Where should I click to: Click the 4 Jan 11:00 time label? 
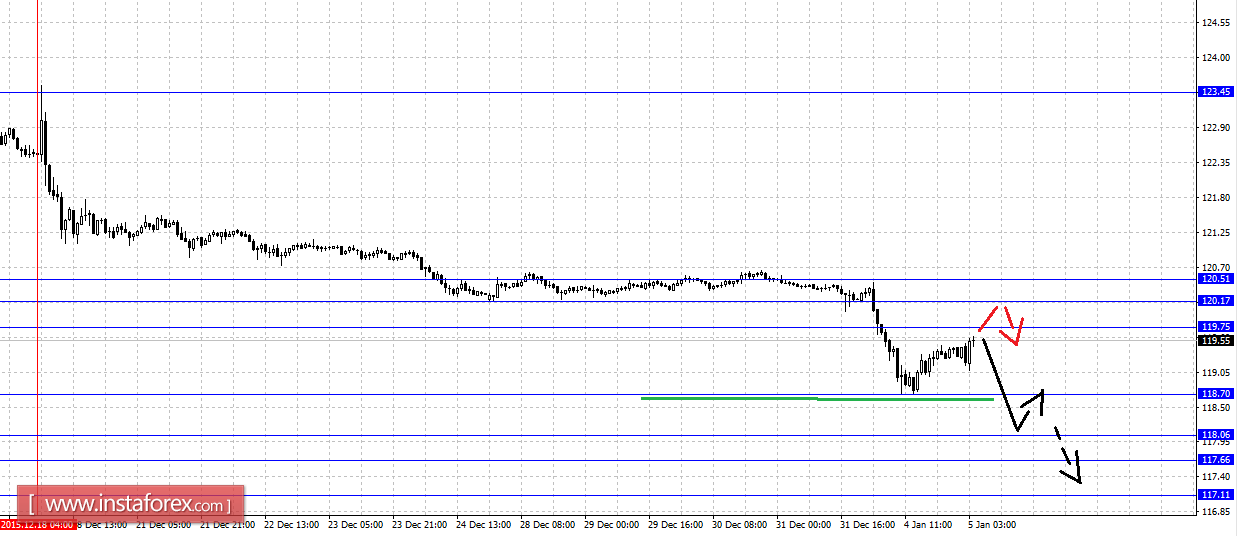click(x=929, y=524)
